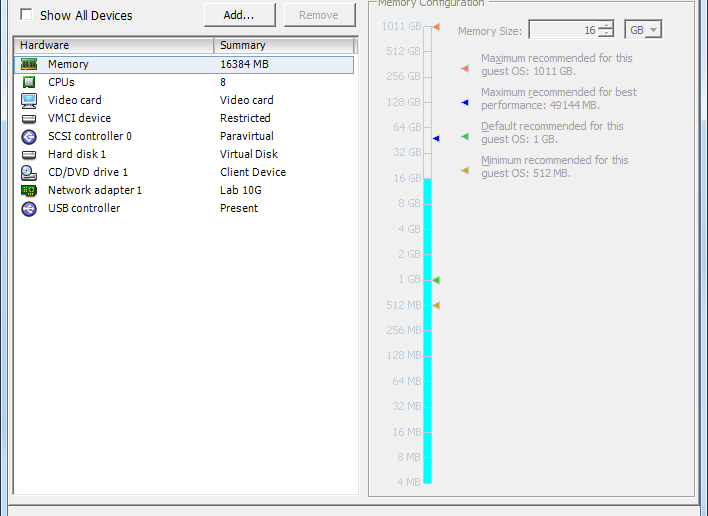Click the blue best-performance slider marker
Screen dimensions: 708x516
pyautogui.click(x=436, y=139)
